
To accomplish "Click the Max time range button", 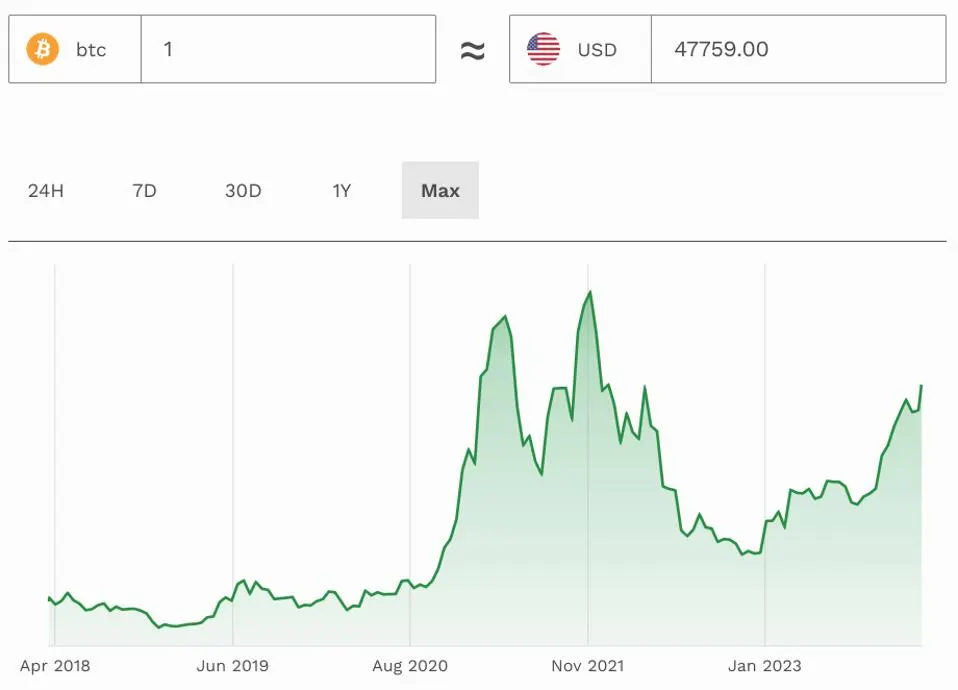I will [440, 190].
